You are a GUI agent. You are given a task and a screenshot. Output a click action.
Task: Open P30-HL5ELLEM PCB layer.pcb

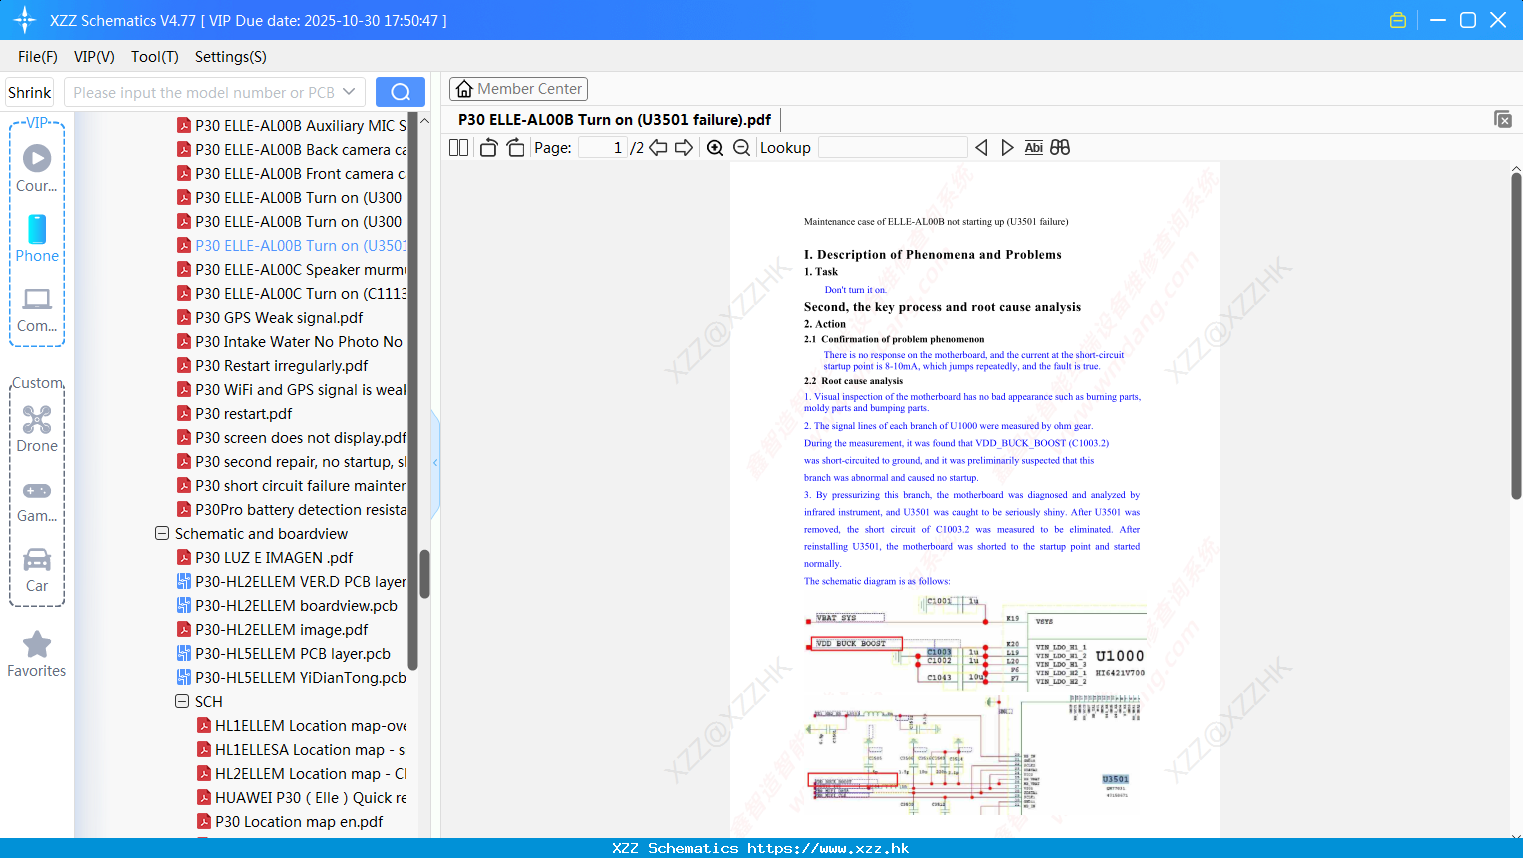[284, 654]
